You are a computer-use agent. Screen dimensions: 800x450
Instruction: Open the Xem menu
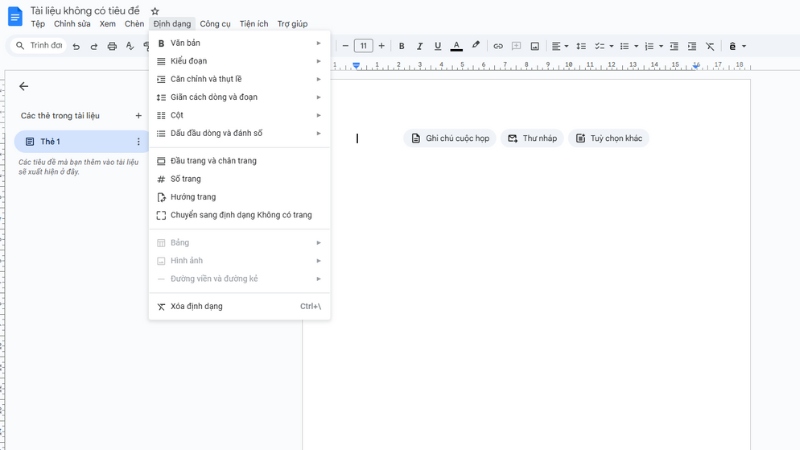[107, 23]
